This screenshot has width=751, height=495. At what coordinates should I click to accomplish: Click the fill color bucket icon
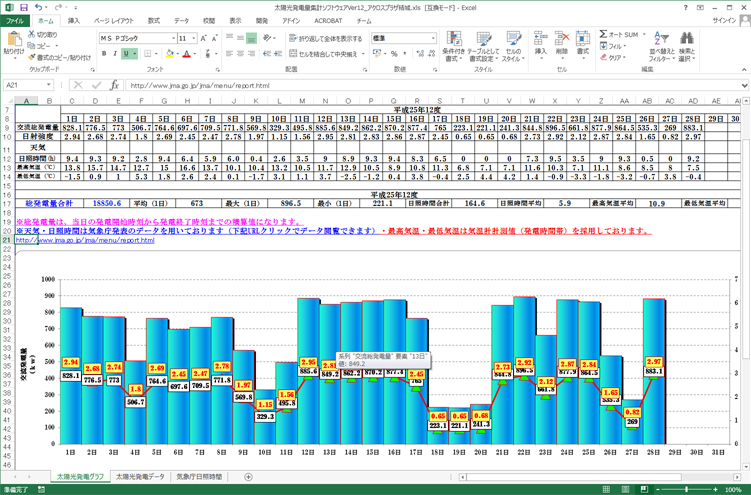(169, 54)
